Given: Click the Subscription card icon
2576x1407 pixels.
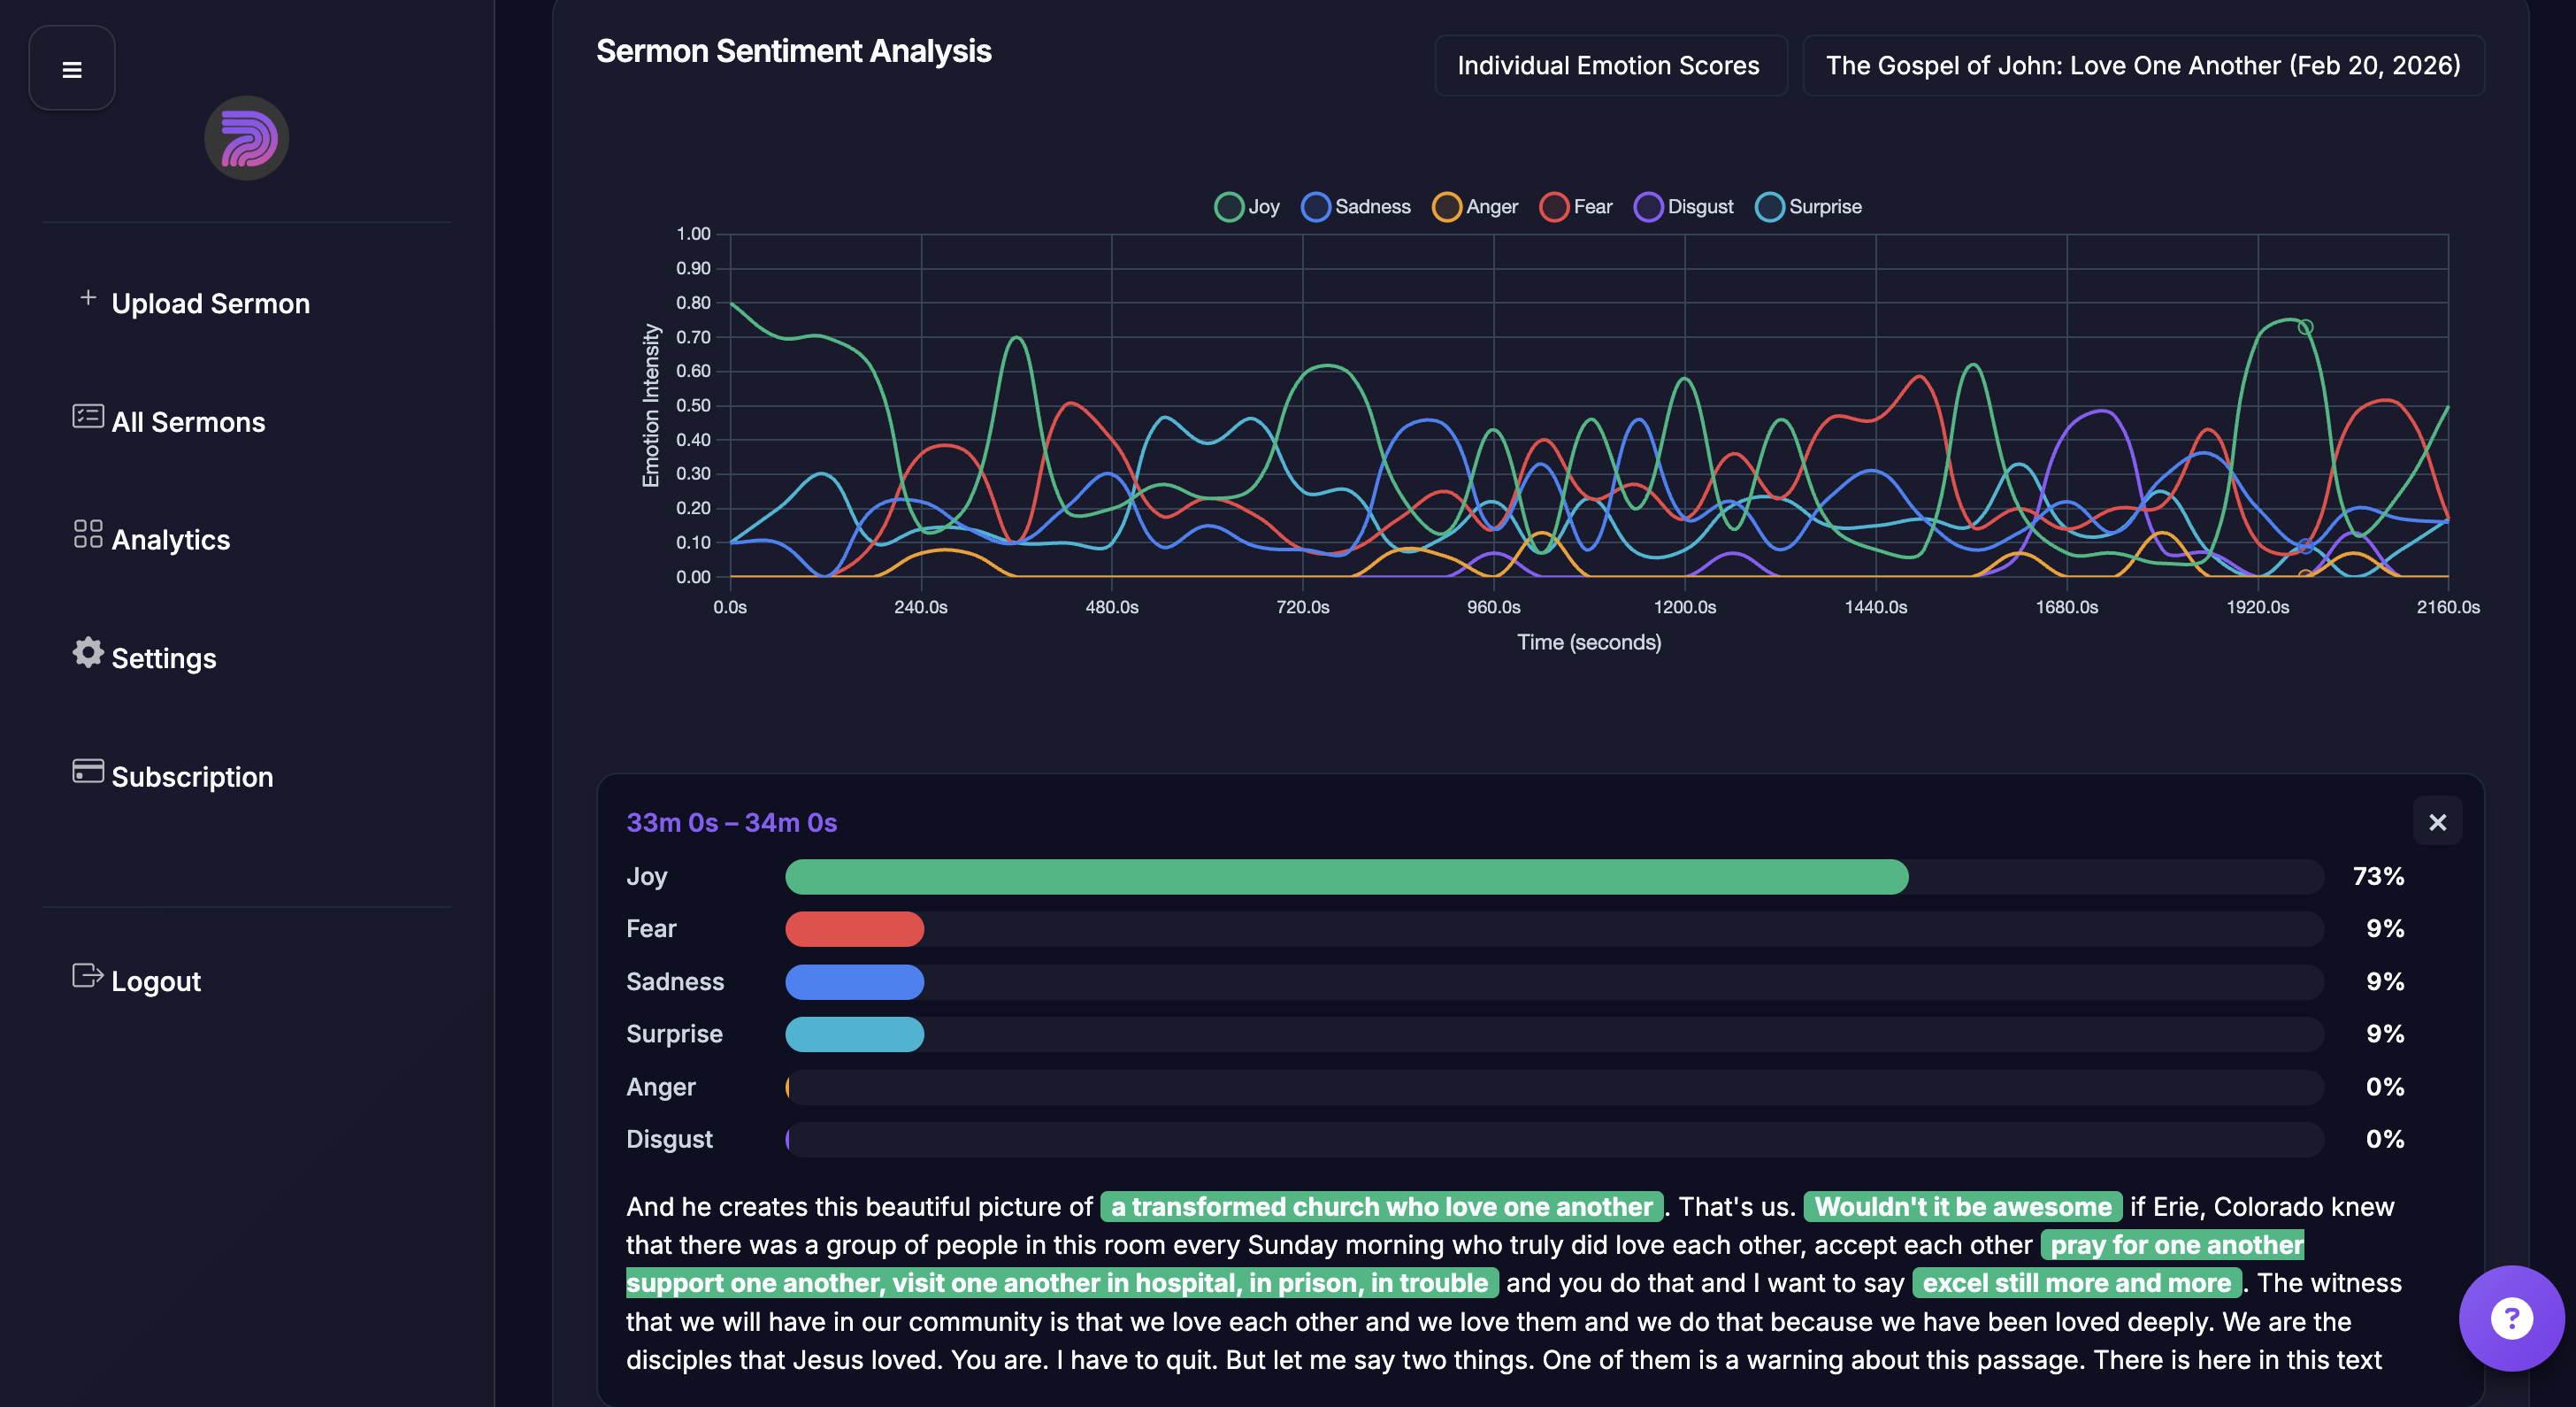Looking at the screenshot, I should click(x=88, y=771).
